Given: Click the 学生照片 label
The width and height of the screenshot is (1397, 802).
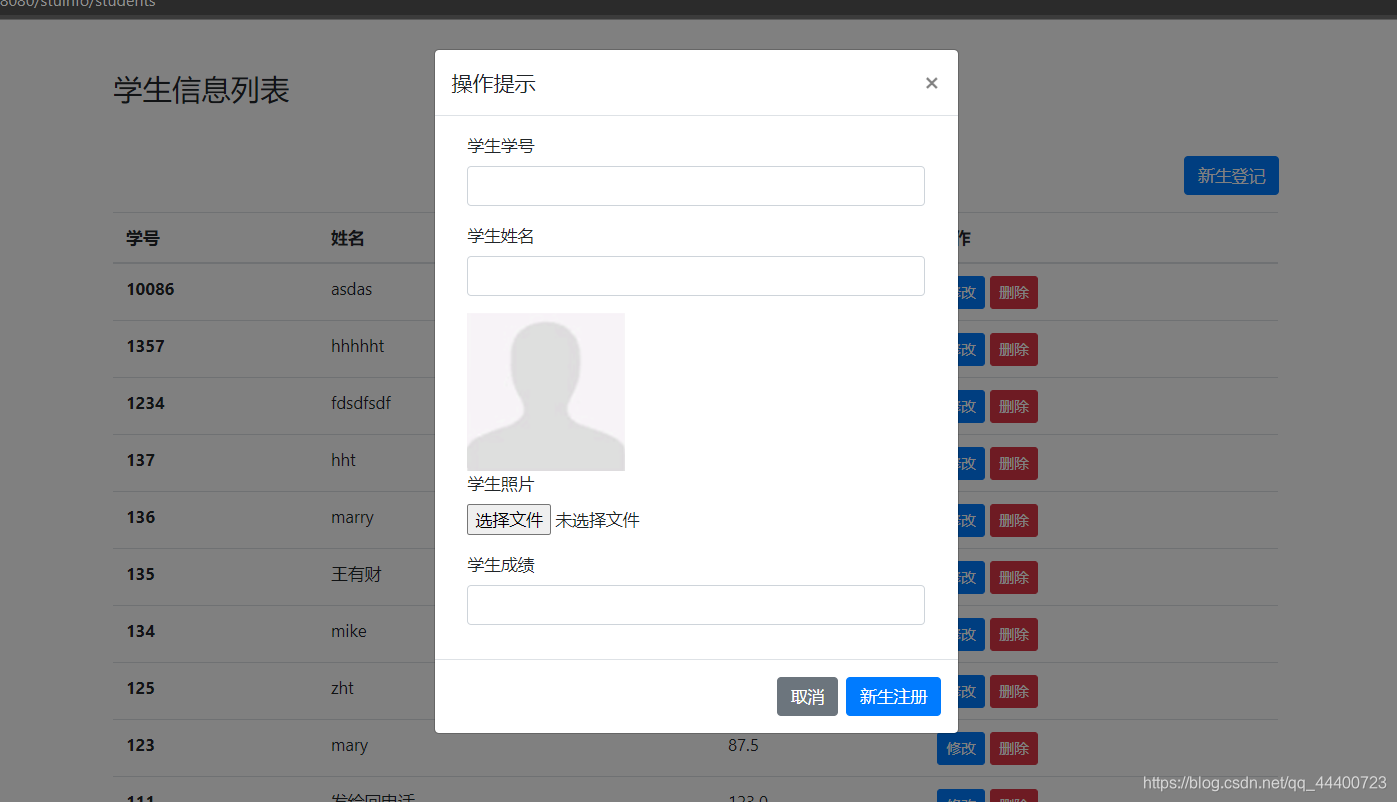Looking at the screenshot, I should (500, 484).
